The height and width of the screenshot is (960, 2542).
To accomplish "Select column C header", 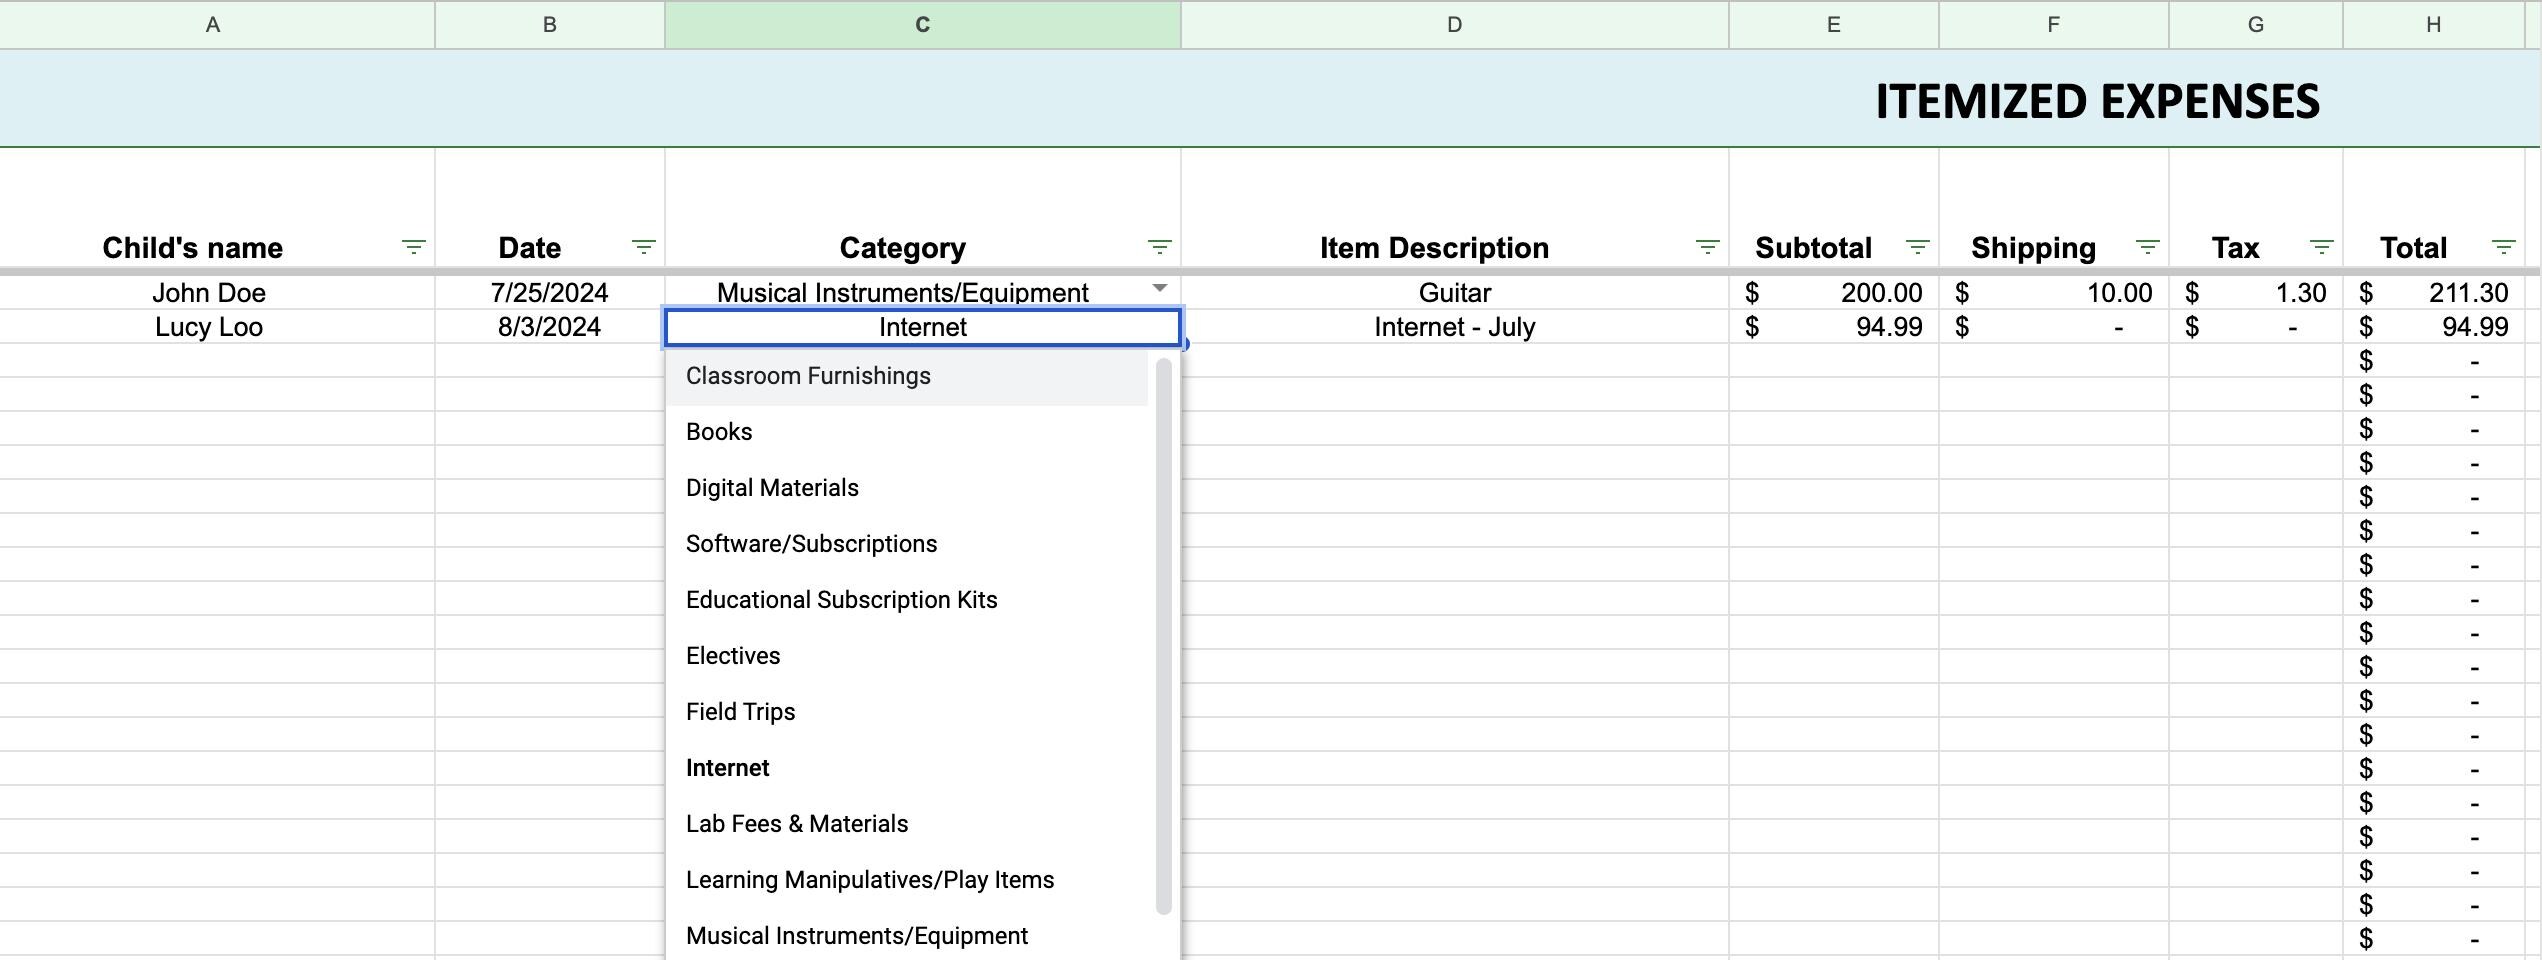I will [920, 24].
